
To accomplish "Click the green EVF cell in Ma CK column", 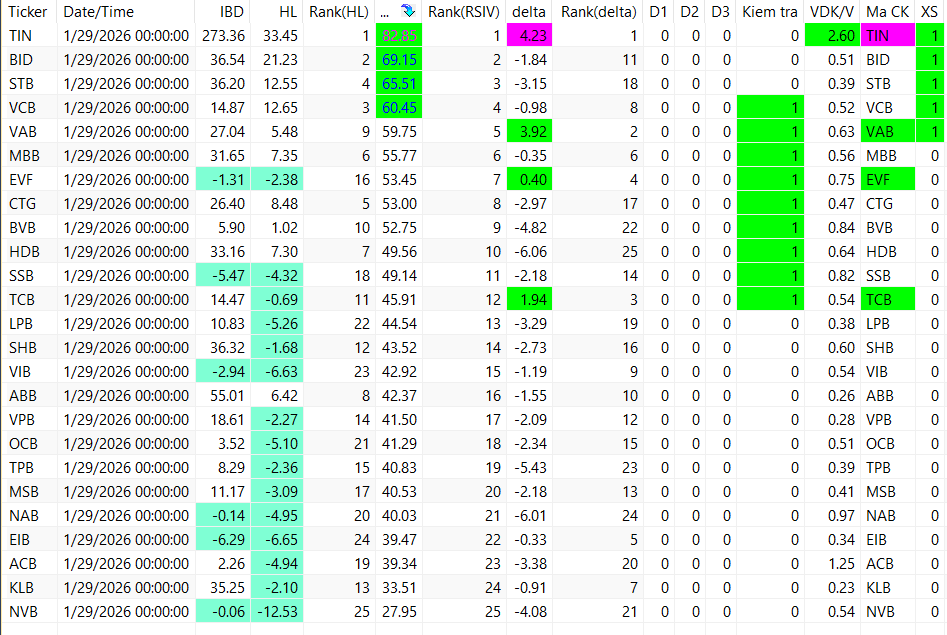I will 888,179.
